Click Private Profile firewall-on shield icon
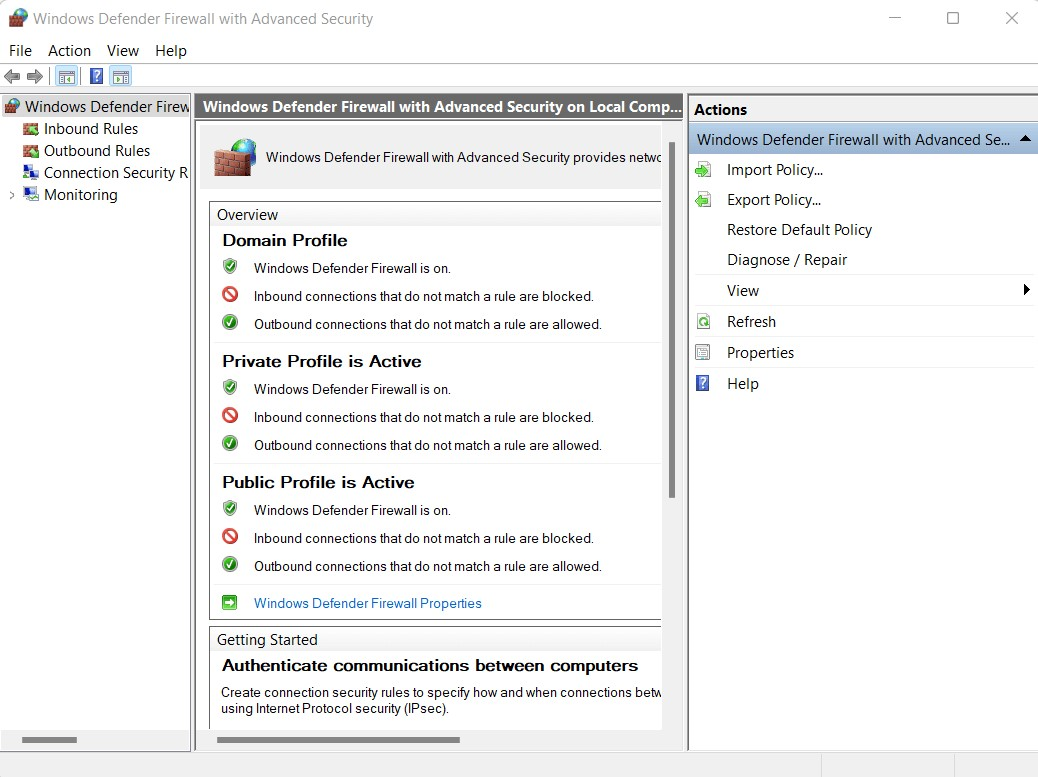Screen dimensions: 1038x777 (x=230, y=388)
